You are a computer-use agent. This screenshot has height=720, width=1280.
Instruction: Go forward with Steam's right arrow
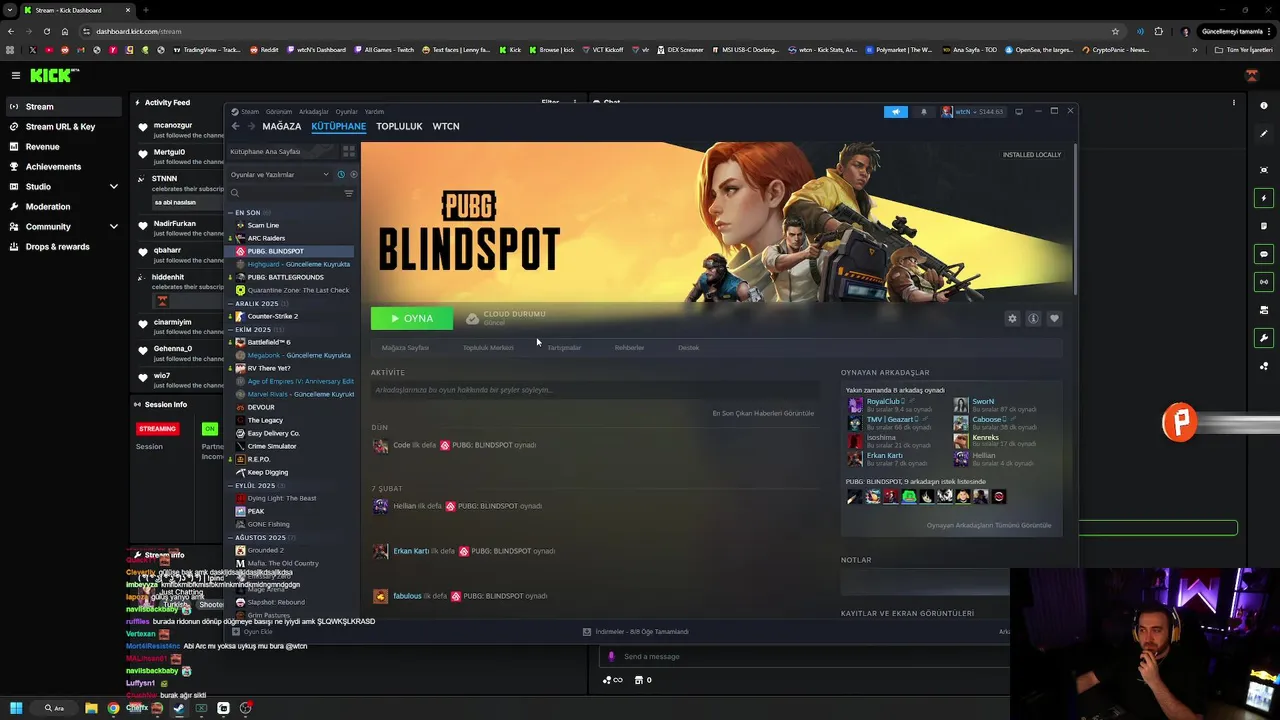tap(250, 126)
